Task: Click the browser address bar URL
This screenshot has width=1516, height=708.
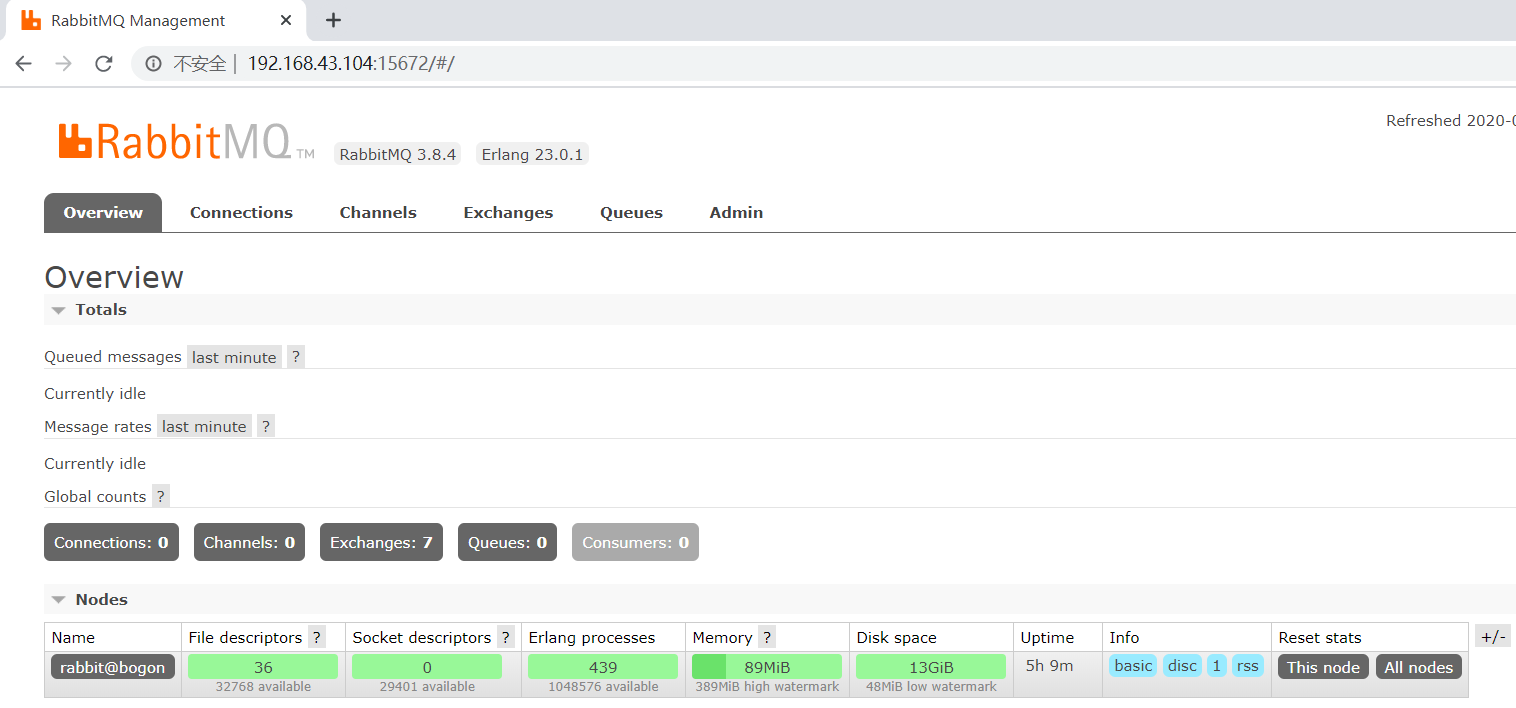Action: tap(351, 64)
